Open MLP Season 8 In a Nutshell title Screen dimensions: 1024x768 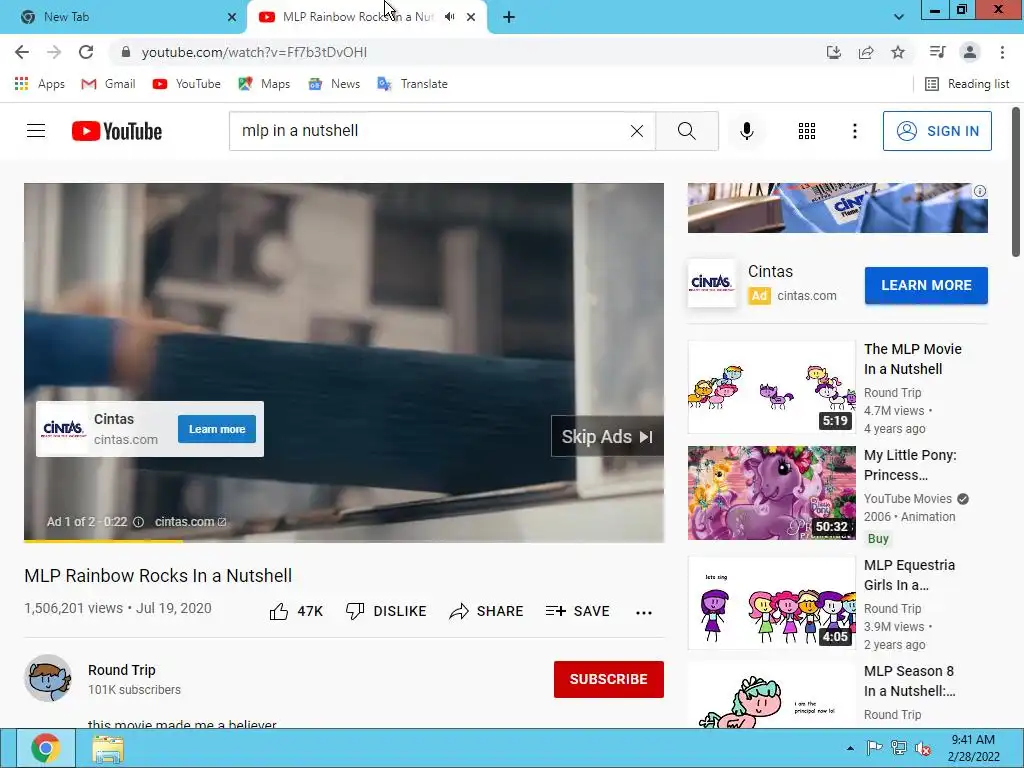click(910, 681)
